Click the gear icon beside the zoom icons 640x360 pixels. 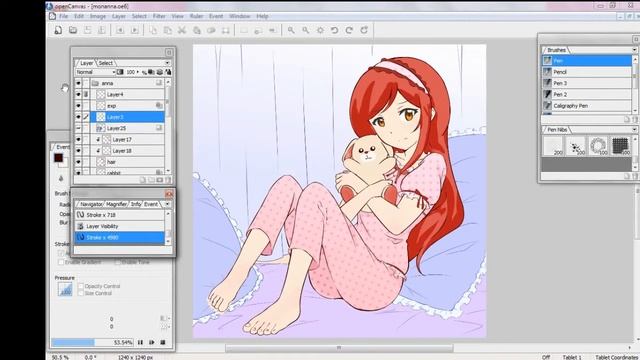tap(320, 30)
